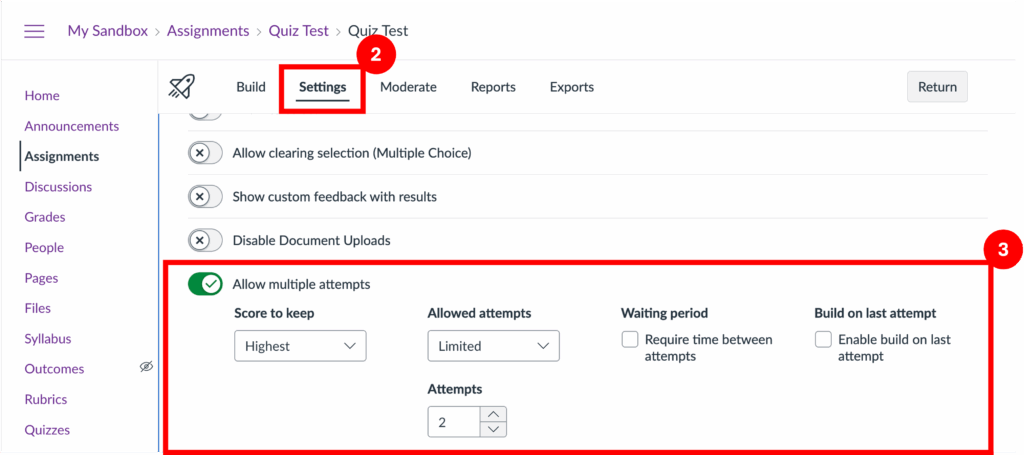Toggle Allow clearing selection switch
1024x455 pixels.
click(x=205, y=153)
